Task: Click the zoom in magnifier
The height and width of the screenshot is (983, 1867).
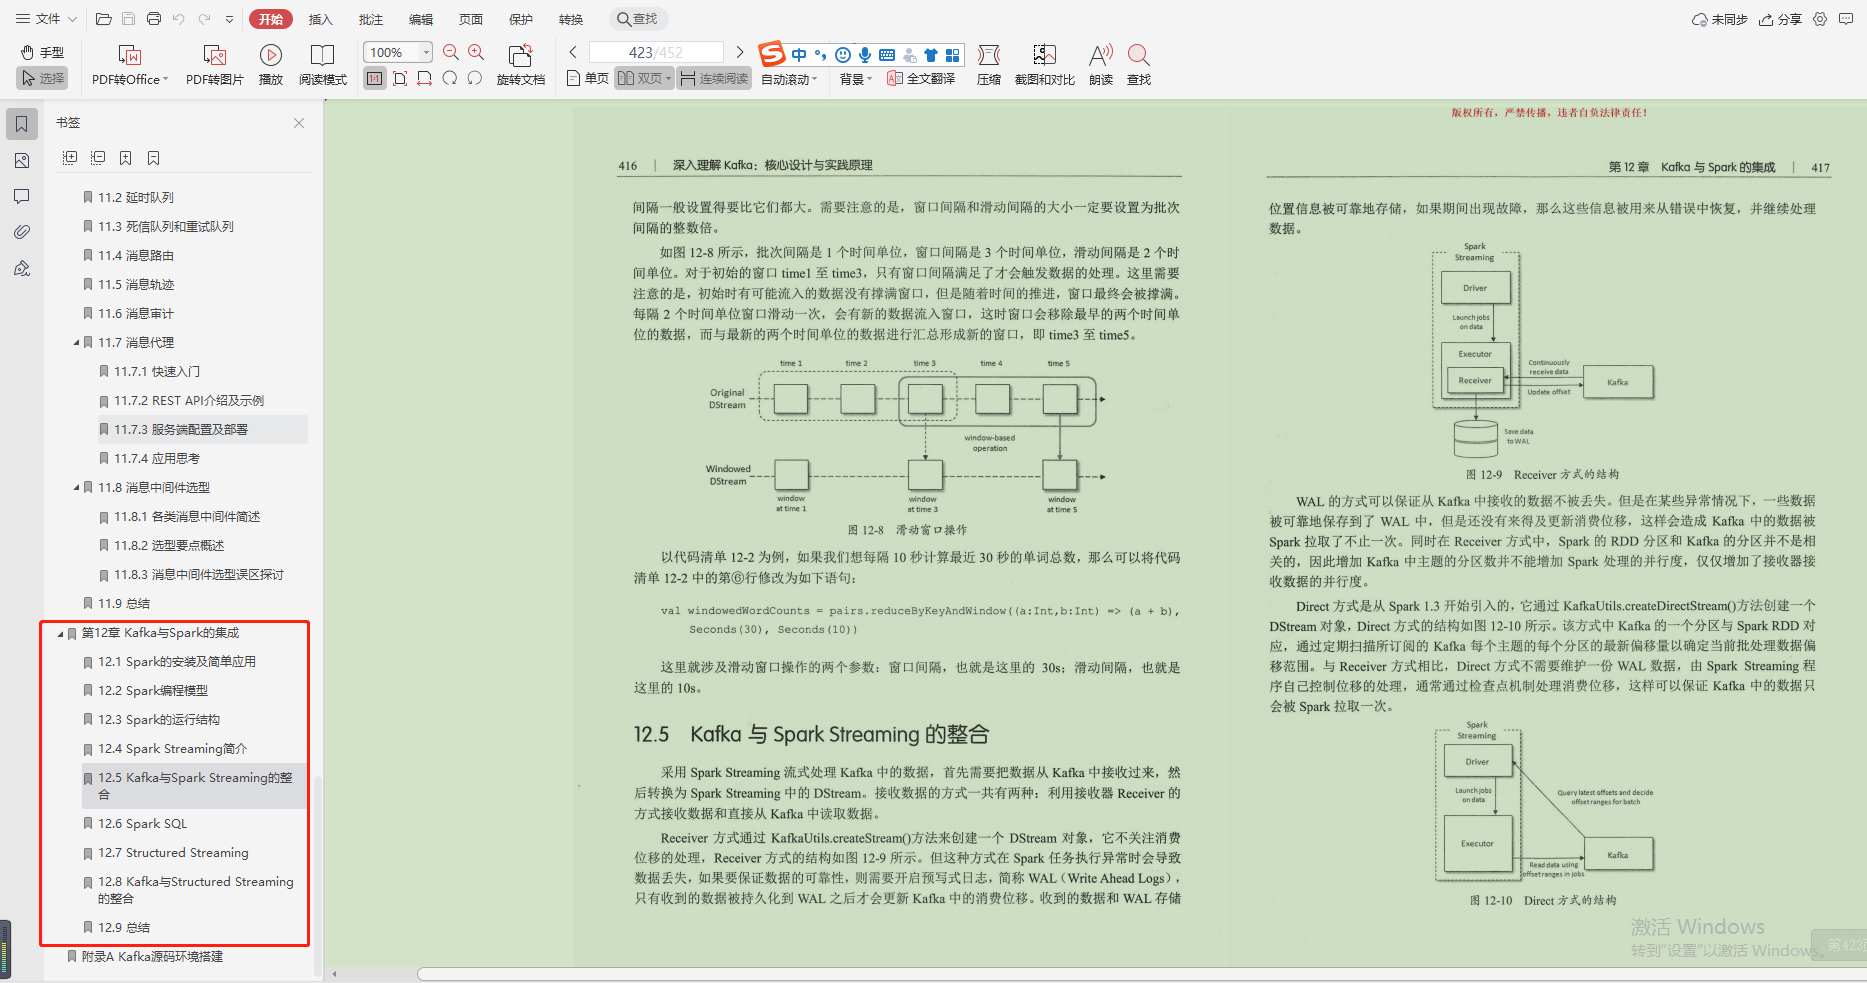Action: pyautogui.click(x=476, y=52)
